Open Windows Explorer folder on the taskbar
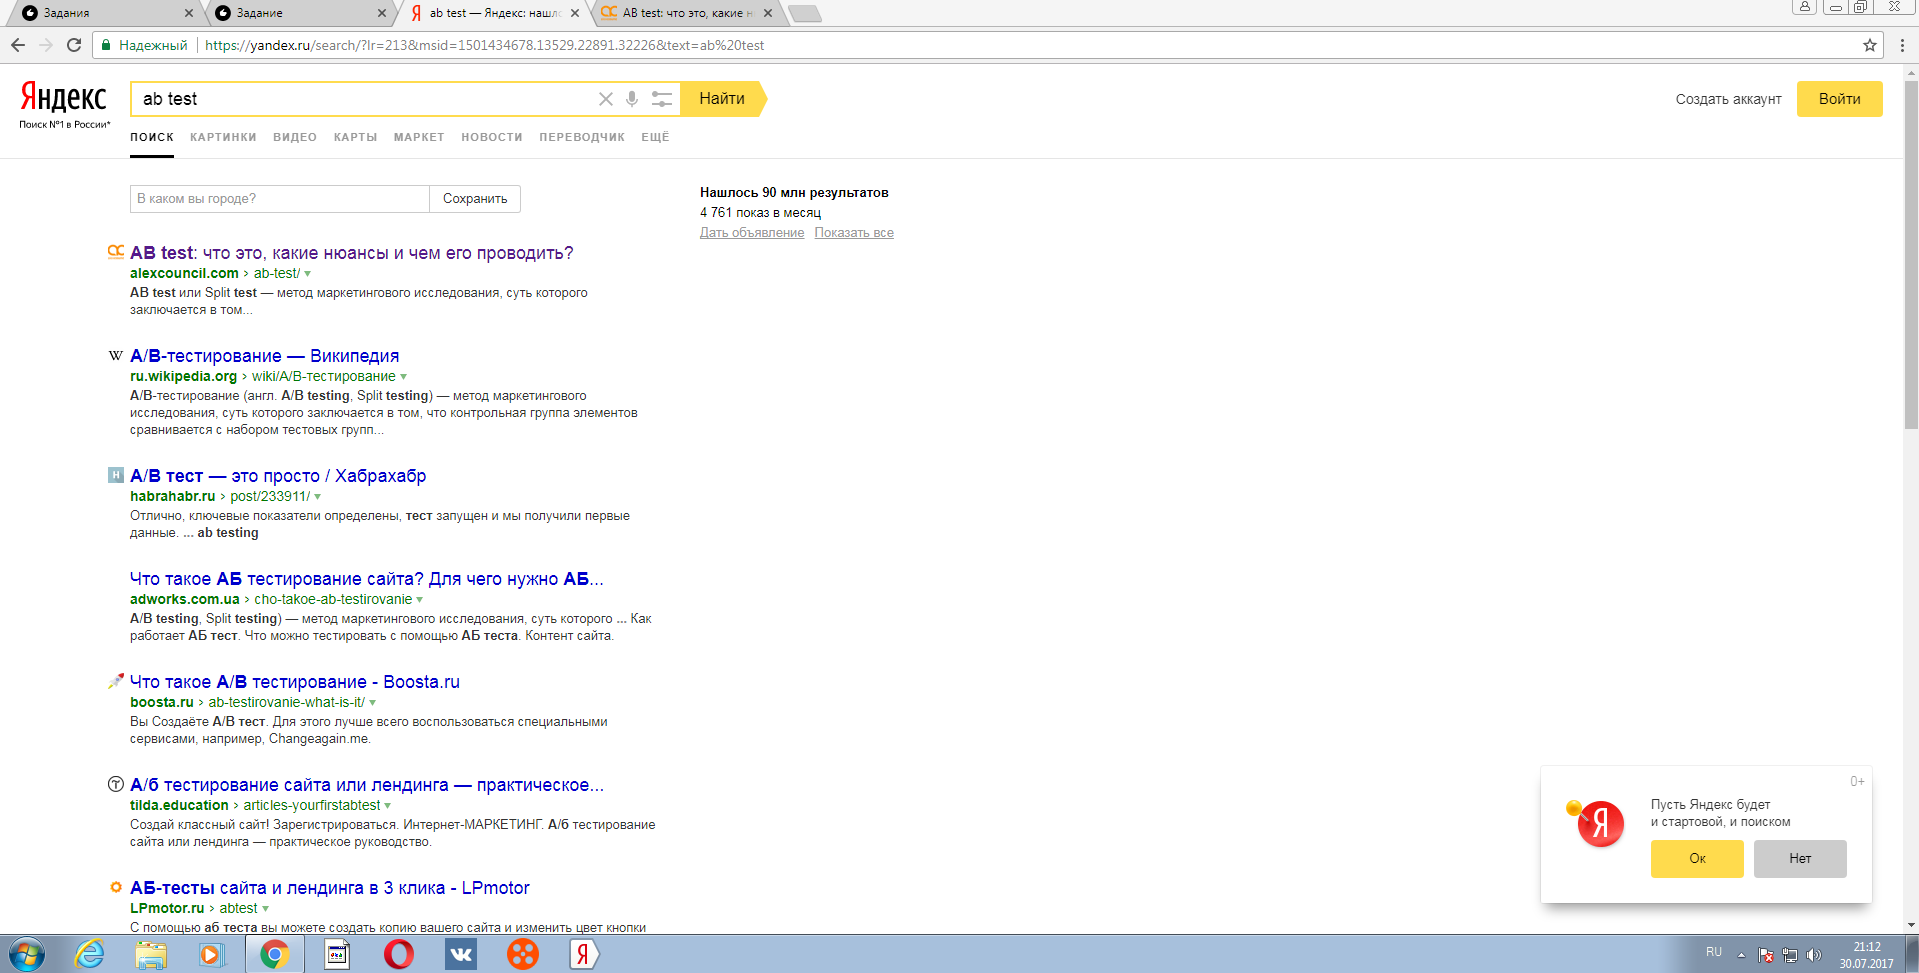Viewport: 1919px width, 973px height. point(151,954)
